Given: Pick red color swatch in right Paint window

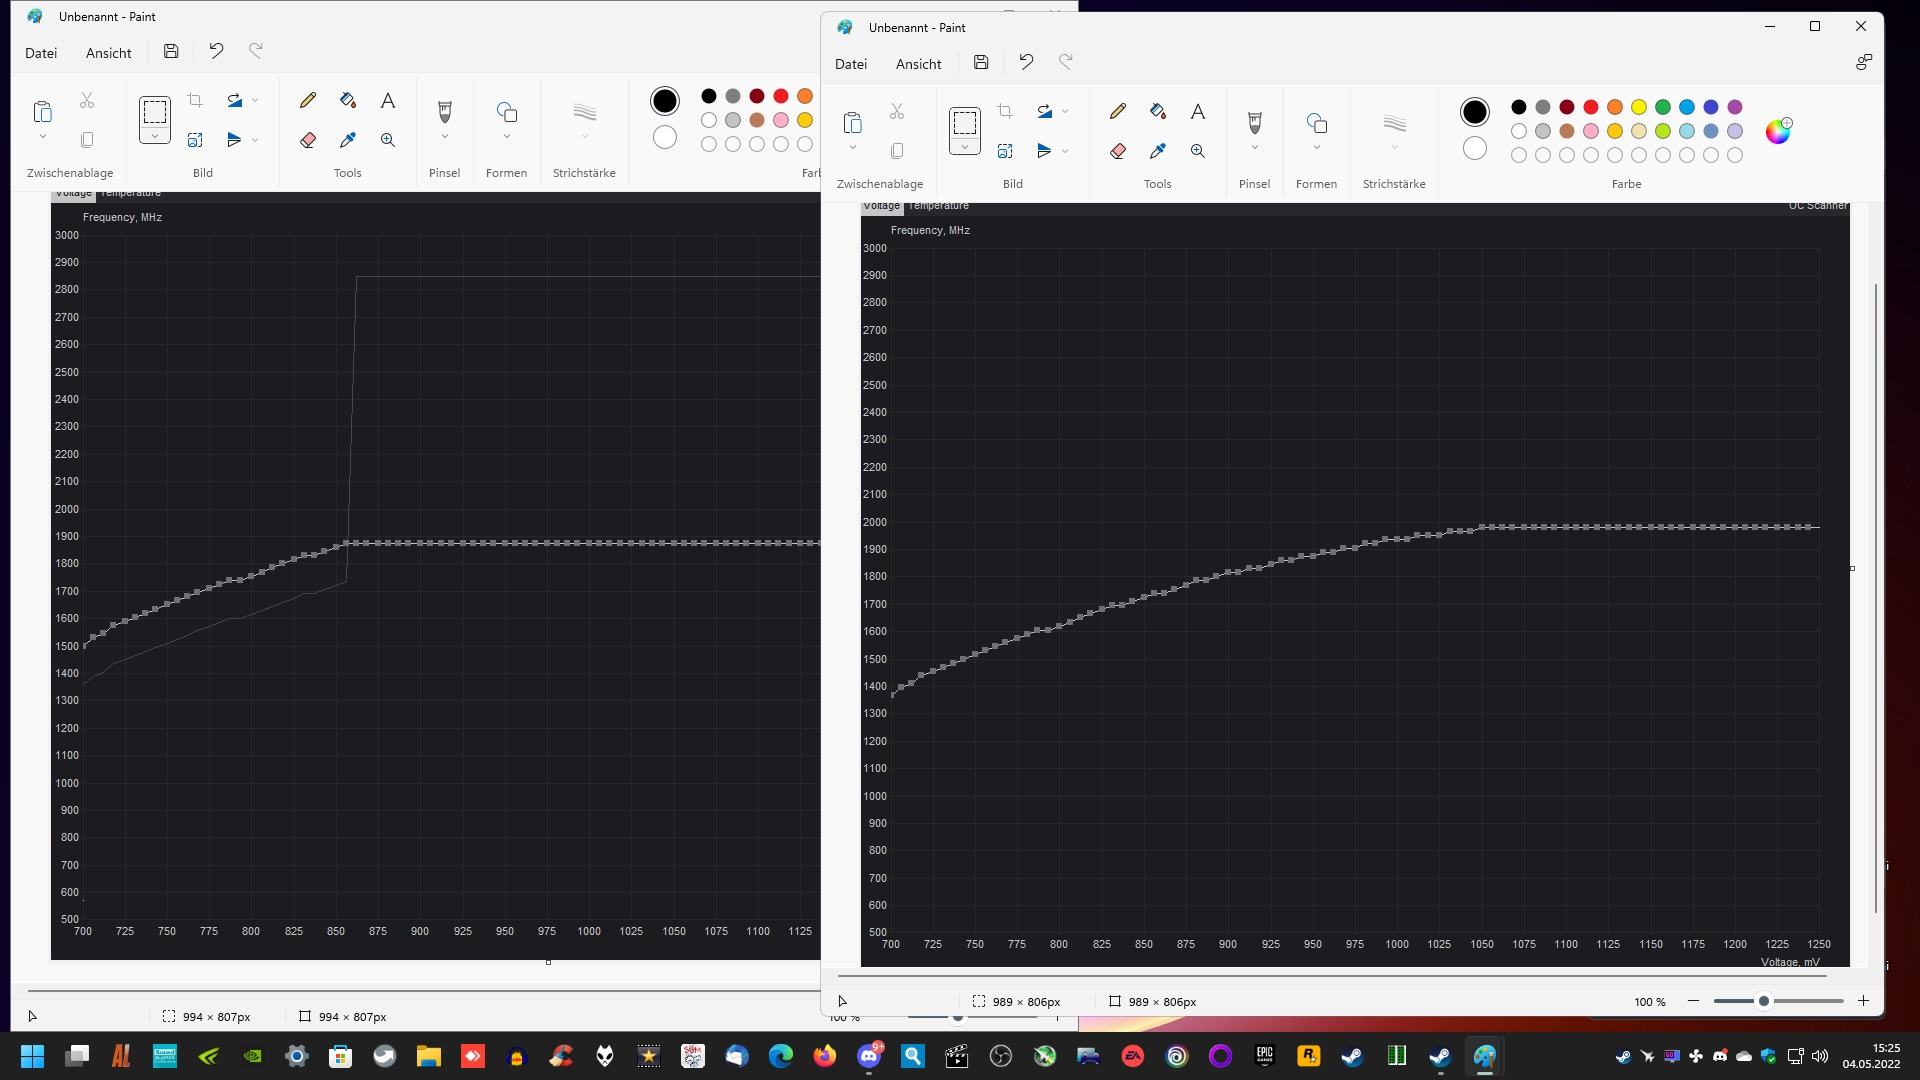Looking at the screenshot, I should click(1591, 107).
